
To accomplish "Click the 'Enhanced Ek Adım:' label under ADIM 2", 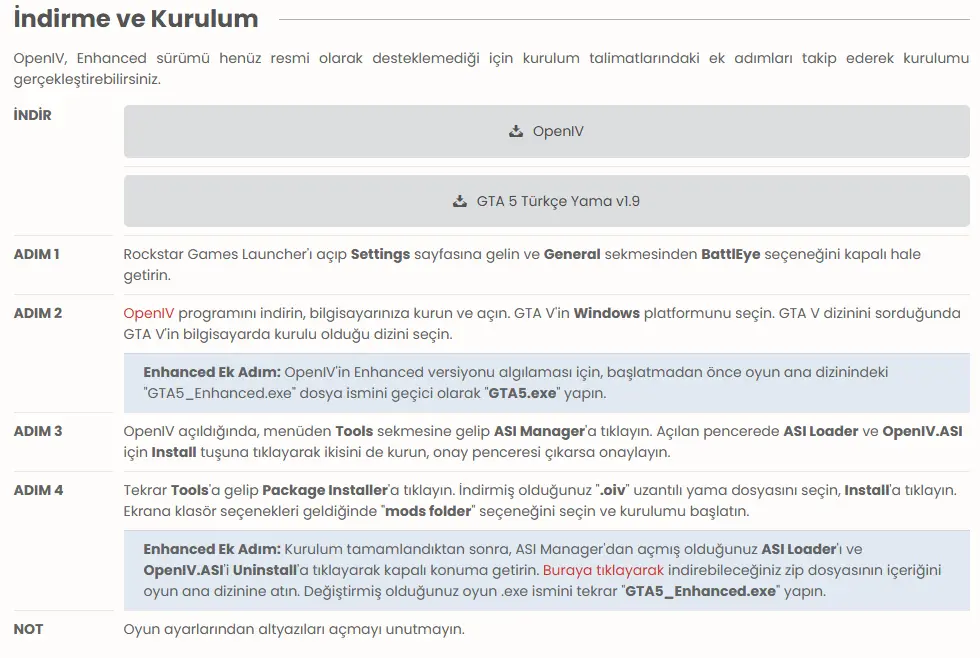I will click(212, 372).
